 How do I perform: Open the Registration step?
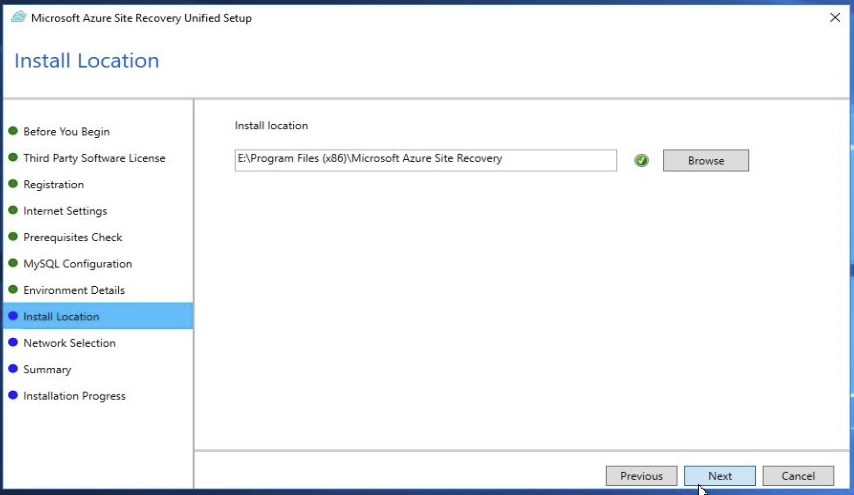click(53, 184)
